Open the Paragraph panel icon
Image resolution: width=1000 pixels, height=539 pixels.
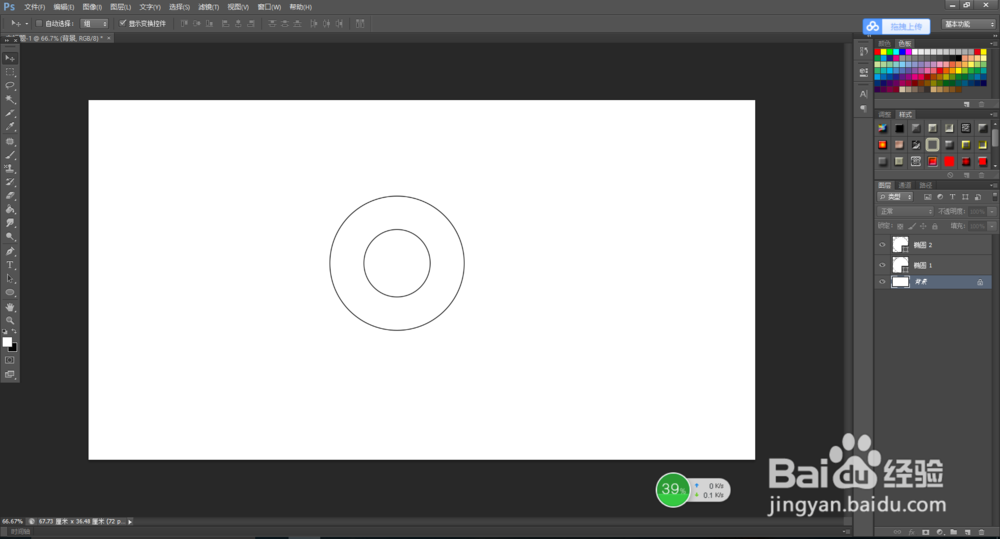864,109
